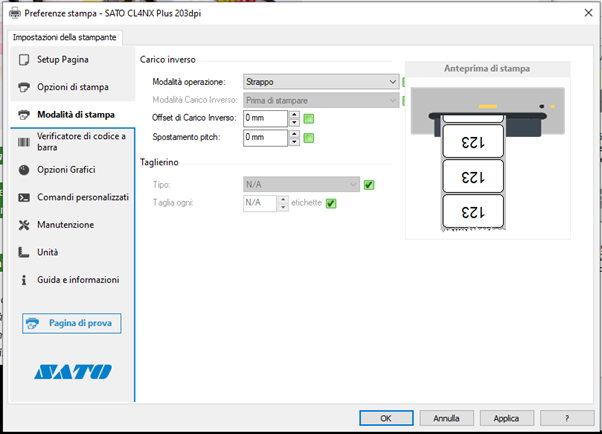Increase the Taglia ogni value
Viewport: 602px width, 434px height.
click(283, 199)
